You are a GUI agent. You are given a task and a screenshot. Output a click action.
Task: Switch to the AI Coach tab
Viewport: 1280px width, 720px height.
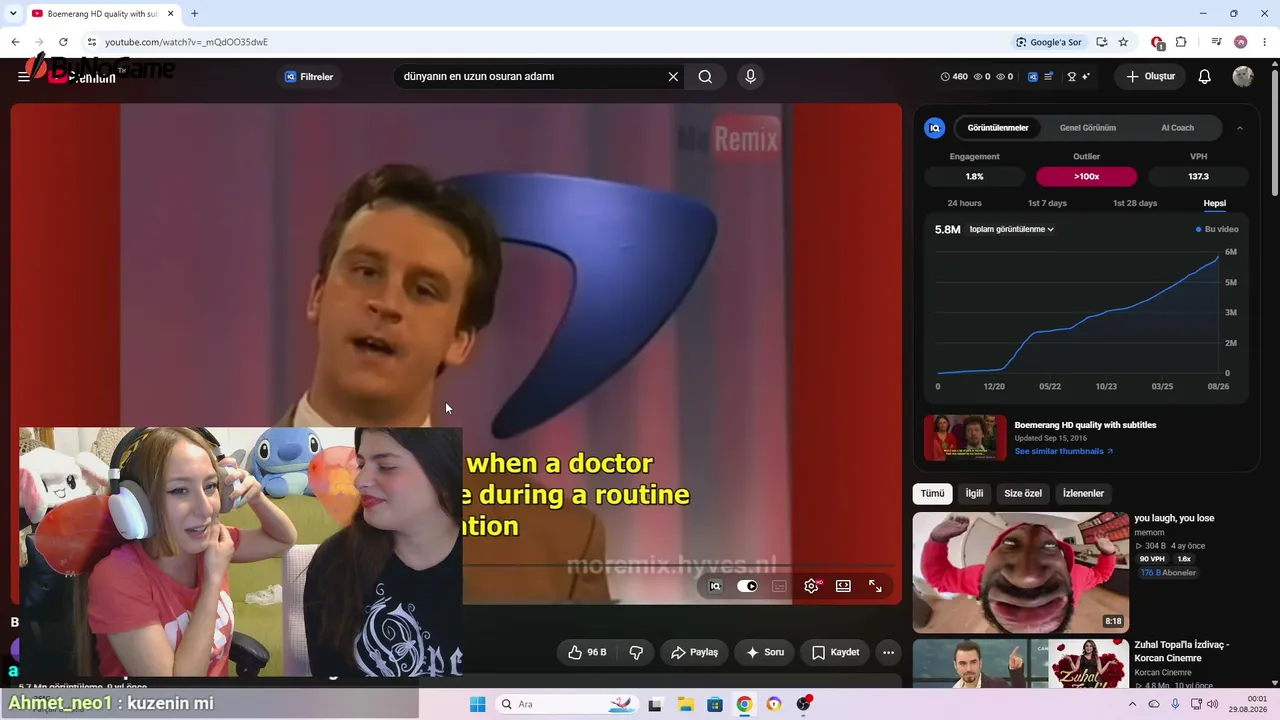pos(1177,128)
